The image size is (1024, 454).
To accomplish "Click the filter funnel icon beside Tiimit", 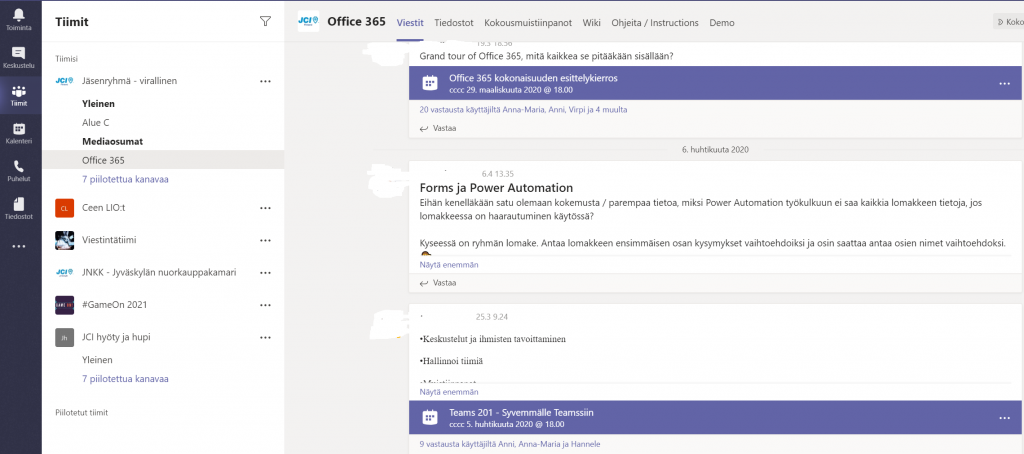I will [x=265, y=21].
